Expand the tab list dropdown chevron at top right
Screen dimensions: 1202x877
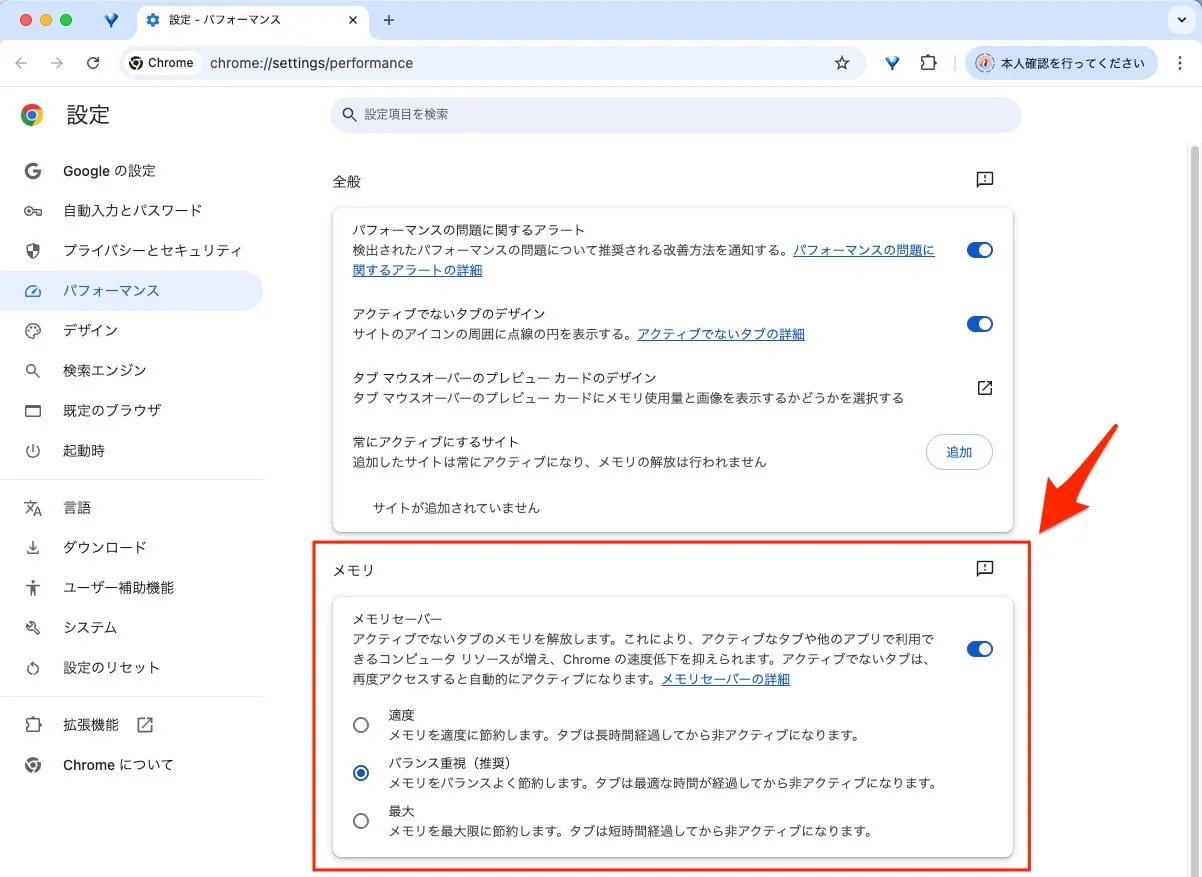pos(1180,20)
